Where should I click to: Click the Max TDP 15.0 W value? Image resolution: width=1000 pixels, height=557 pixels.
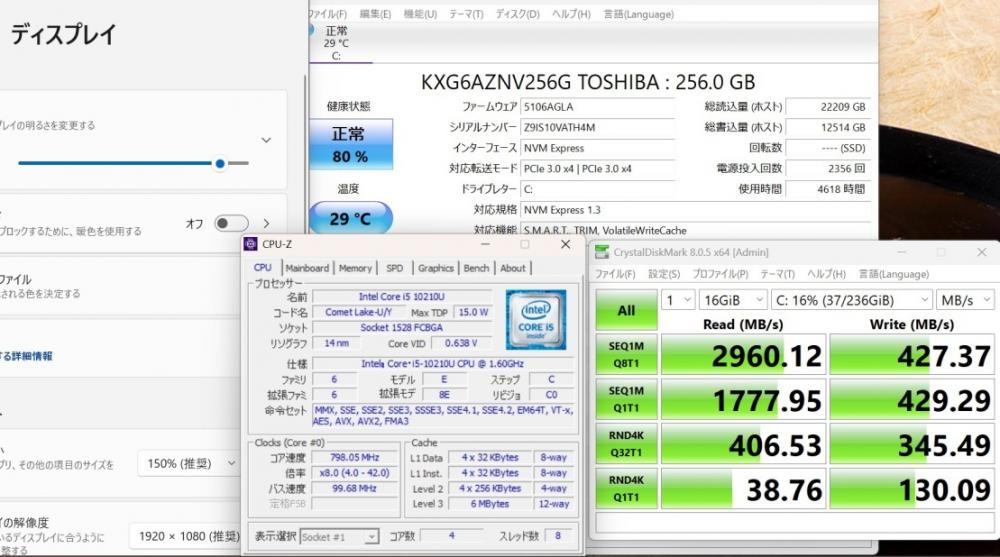click(x=473, y=313)
